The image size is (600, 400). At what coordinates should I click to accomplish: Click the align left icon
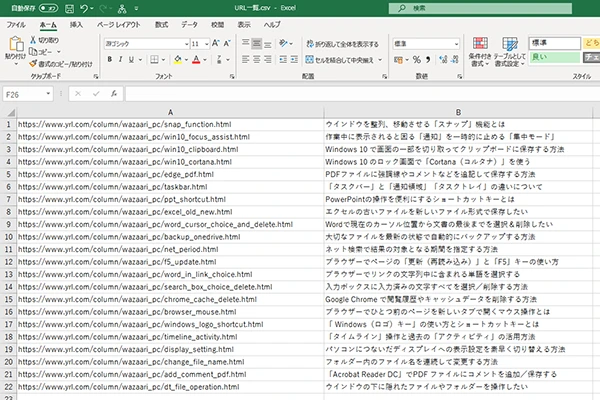pos(246,60)
